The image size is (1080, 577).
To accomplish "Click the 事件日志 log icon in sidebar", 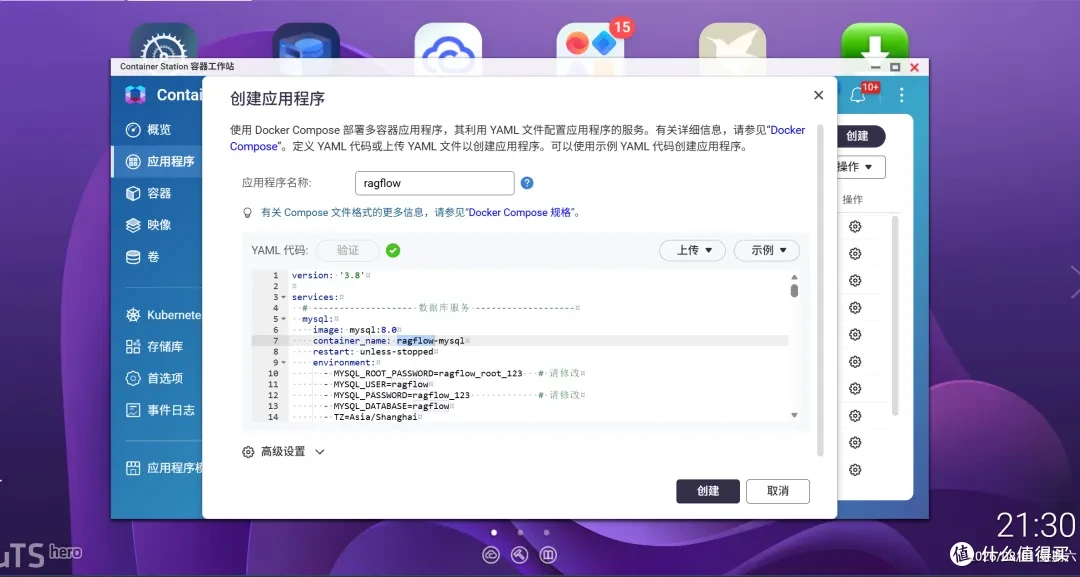I will click(133, 410).
